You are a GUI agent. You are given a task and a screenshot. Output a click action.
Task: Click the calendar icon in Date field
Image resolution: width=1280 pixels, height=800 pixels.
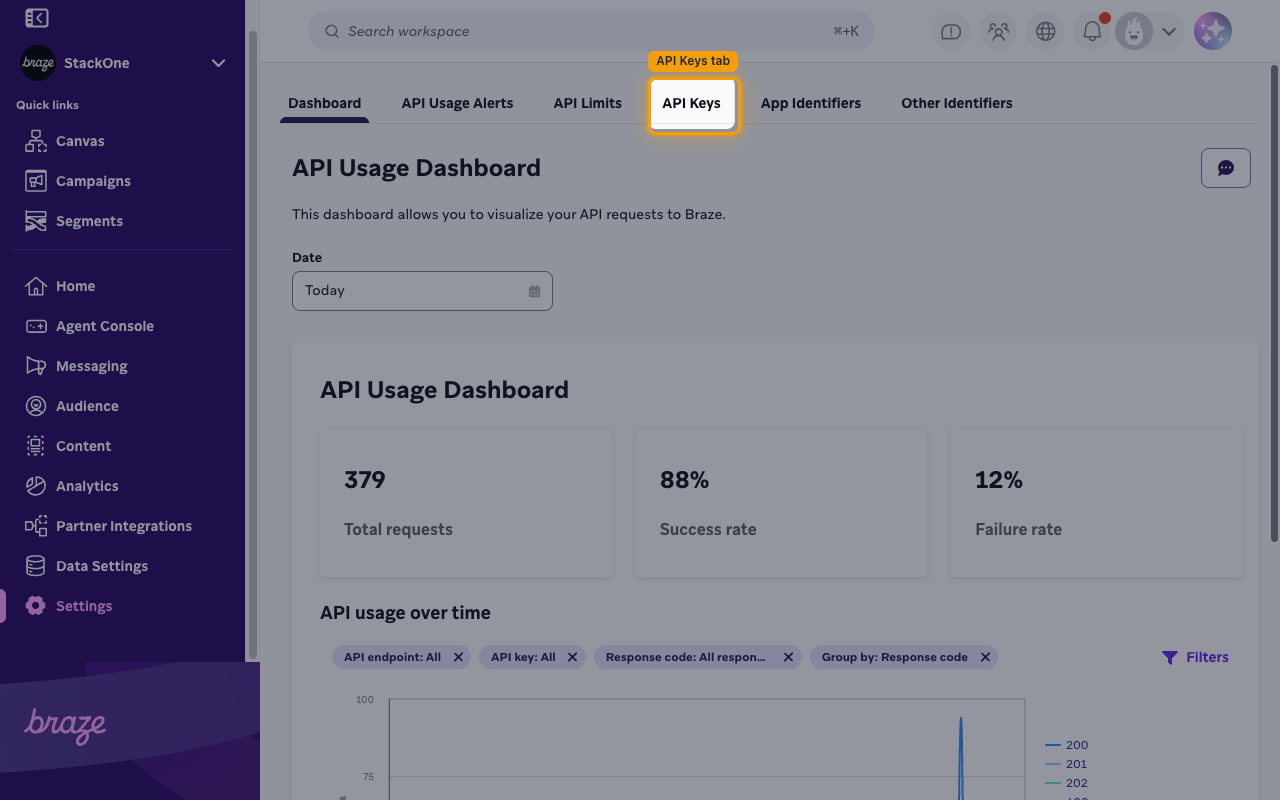pyautogui.click(x=534, y=291)
